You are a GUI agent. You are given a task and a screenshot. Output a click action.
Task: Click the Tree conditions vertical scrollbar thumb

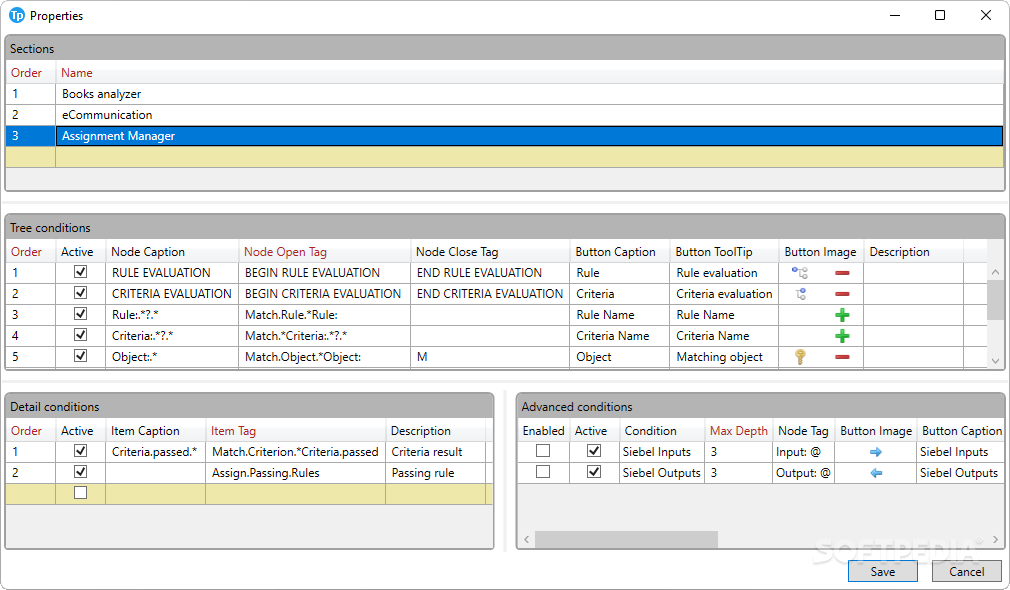click(995, 300)
